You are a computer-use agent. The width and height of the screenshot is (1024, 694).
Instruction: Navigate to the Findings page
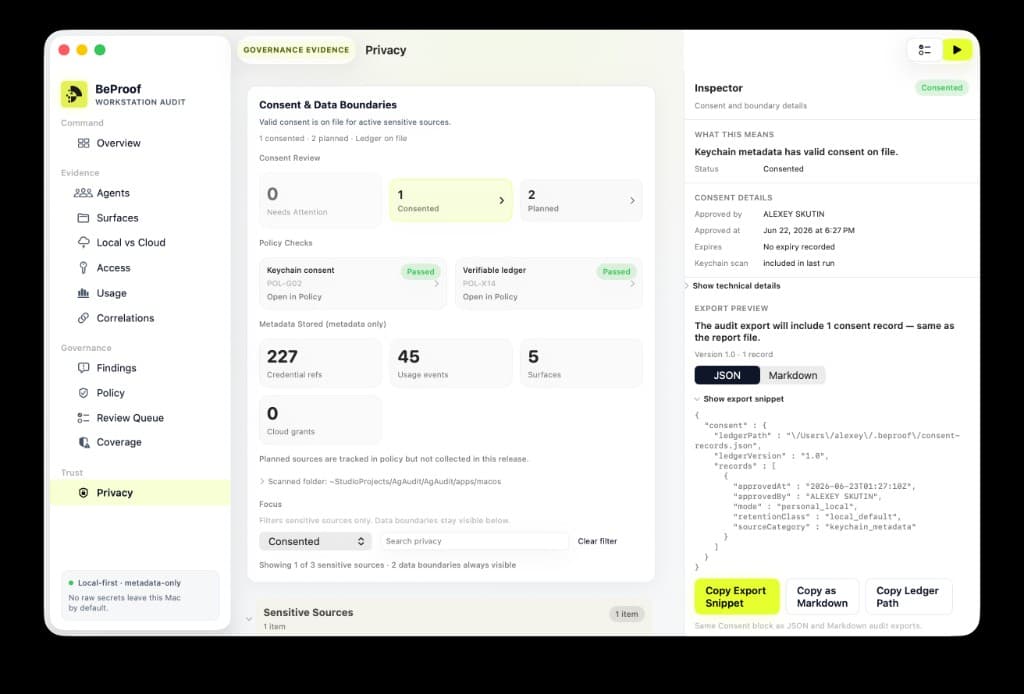point(140,368)
